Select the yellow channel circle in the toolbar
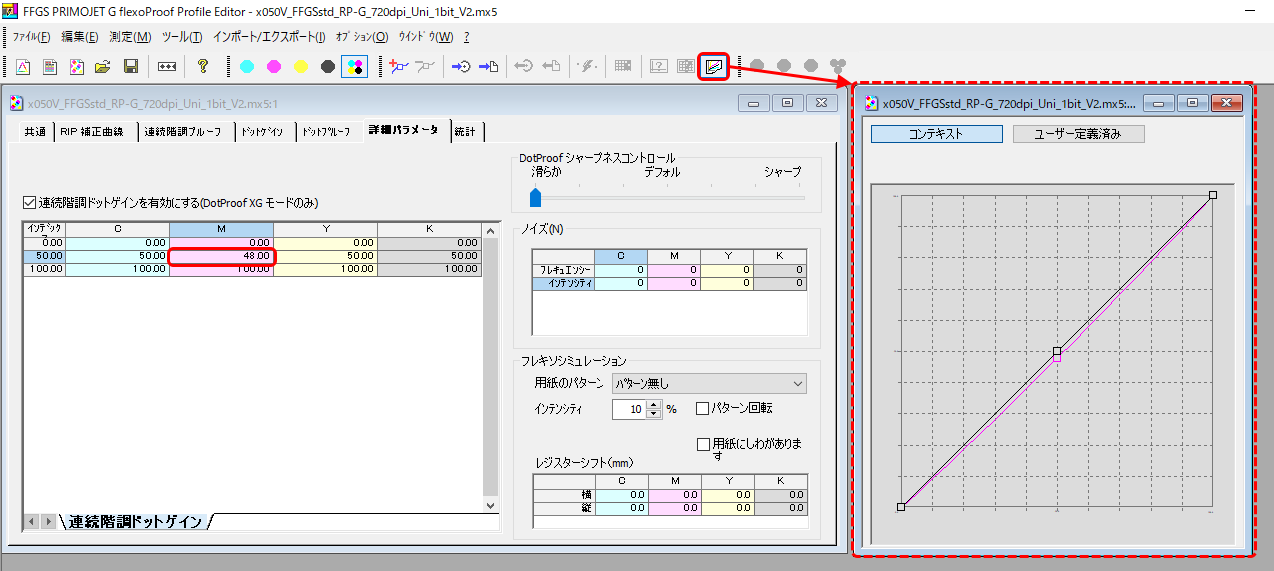This screenshot has width=1274, height=571. click(301, 67)
